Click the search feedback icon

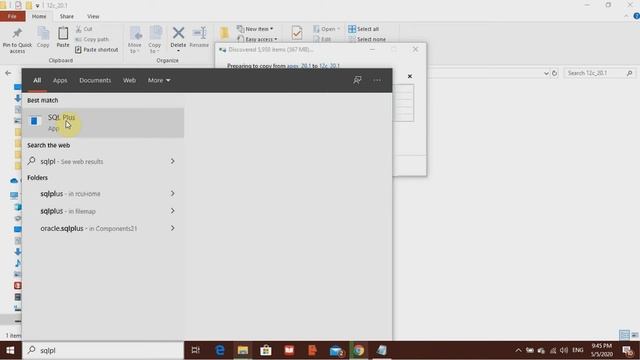(357, 80)
